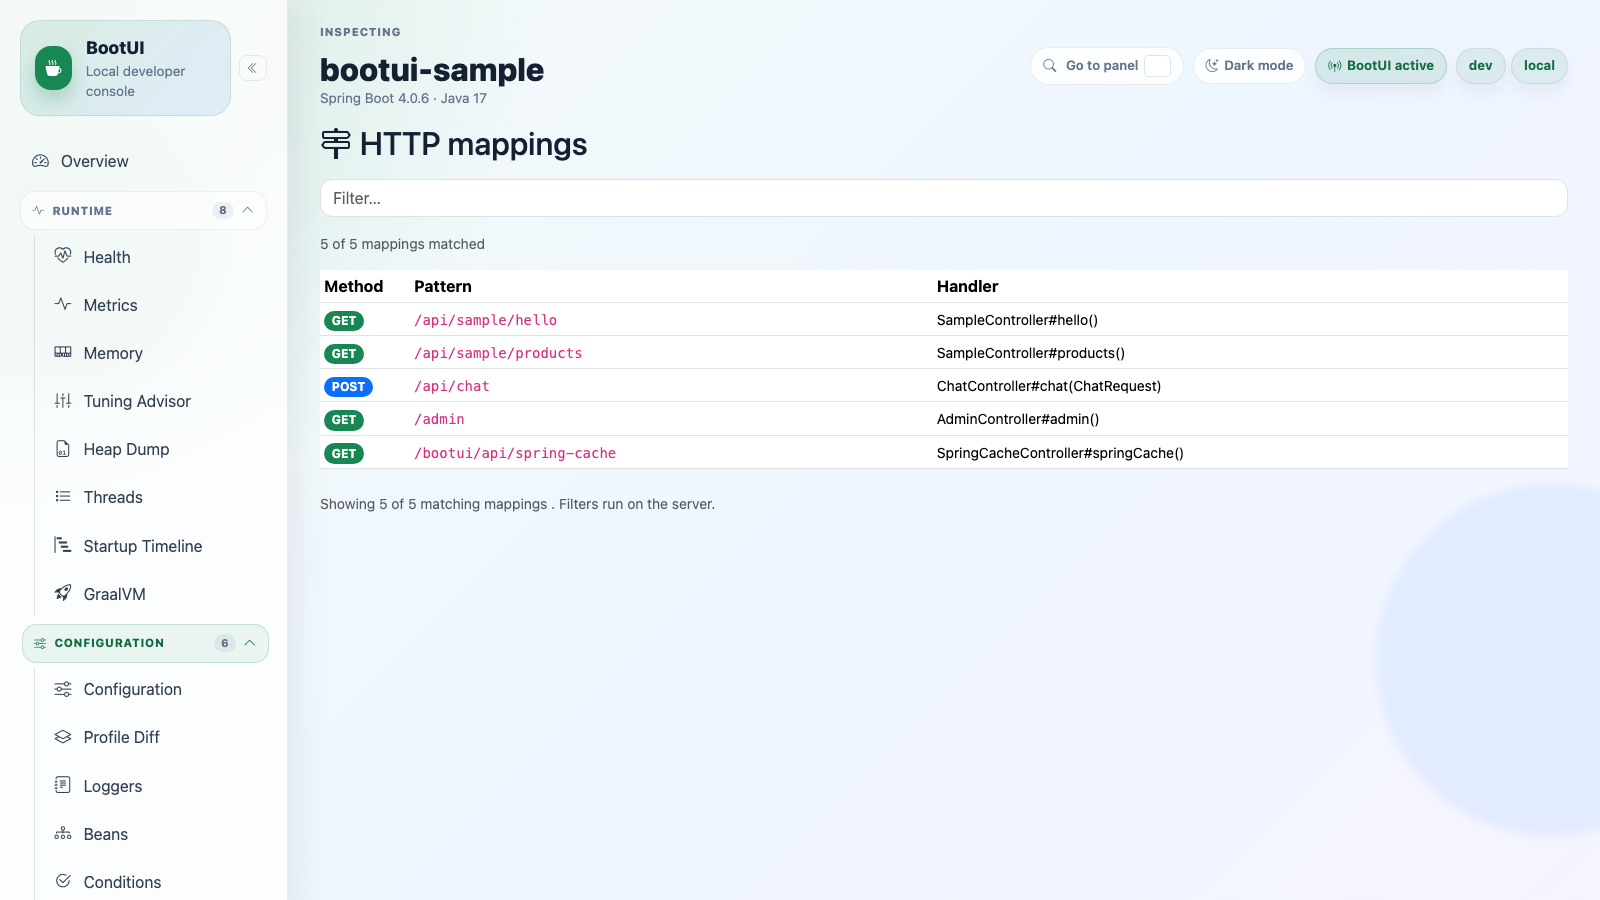Click the local profile badge
Screen dimensions: 1600x900
click(1539, 66)
